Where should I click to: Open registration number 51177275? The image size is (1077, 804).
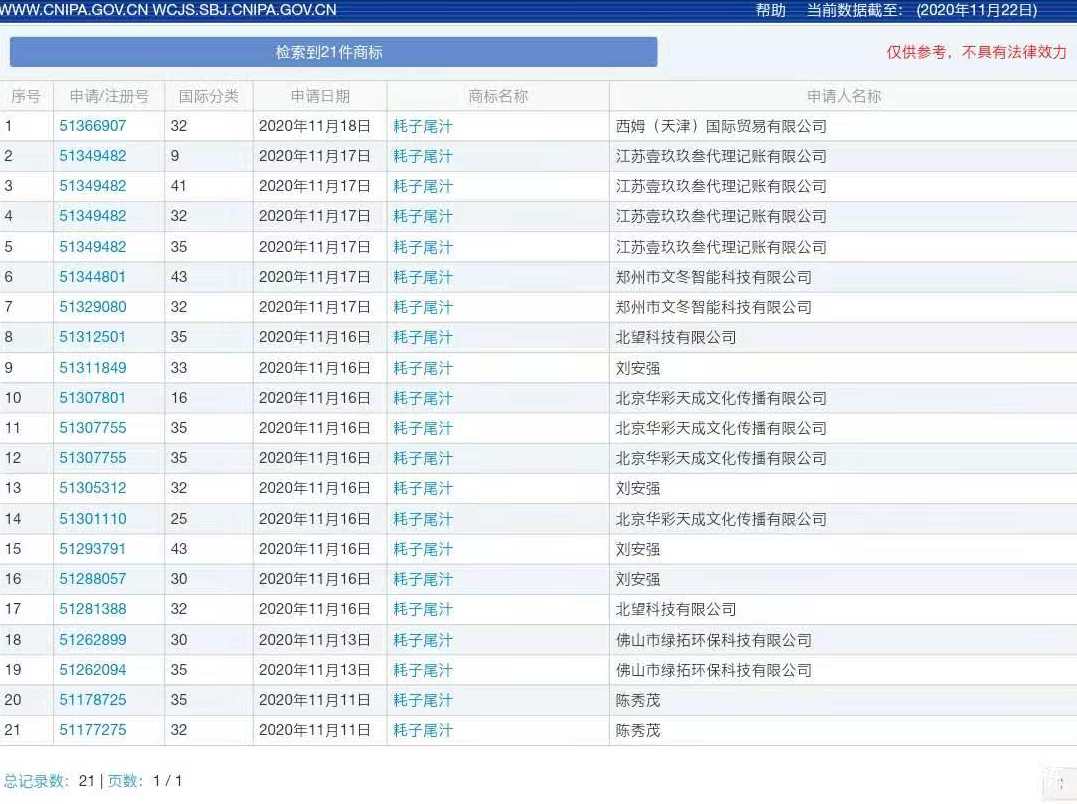(93, 730)
